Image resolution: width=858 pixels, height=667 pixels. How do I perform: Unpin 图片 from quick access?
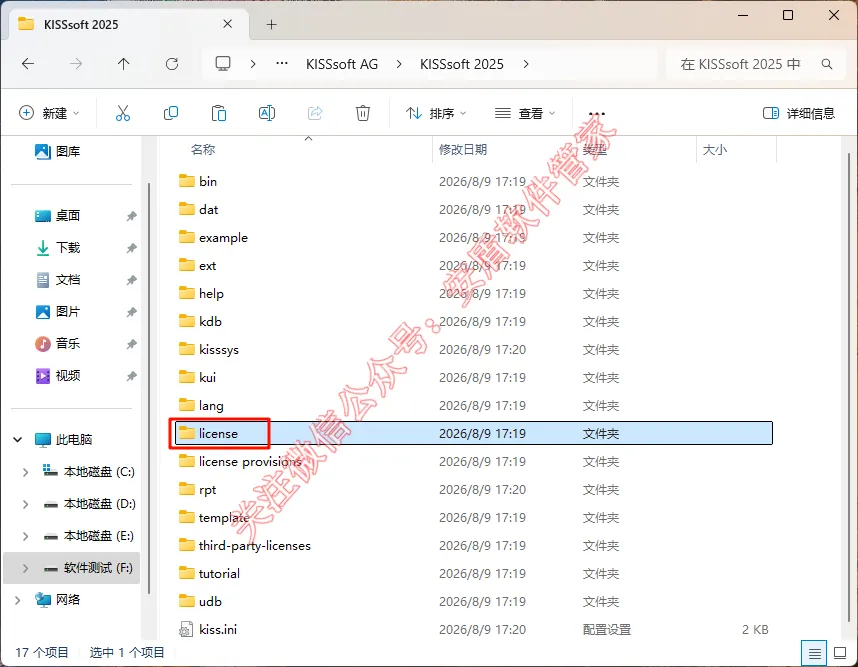point(131,312)
